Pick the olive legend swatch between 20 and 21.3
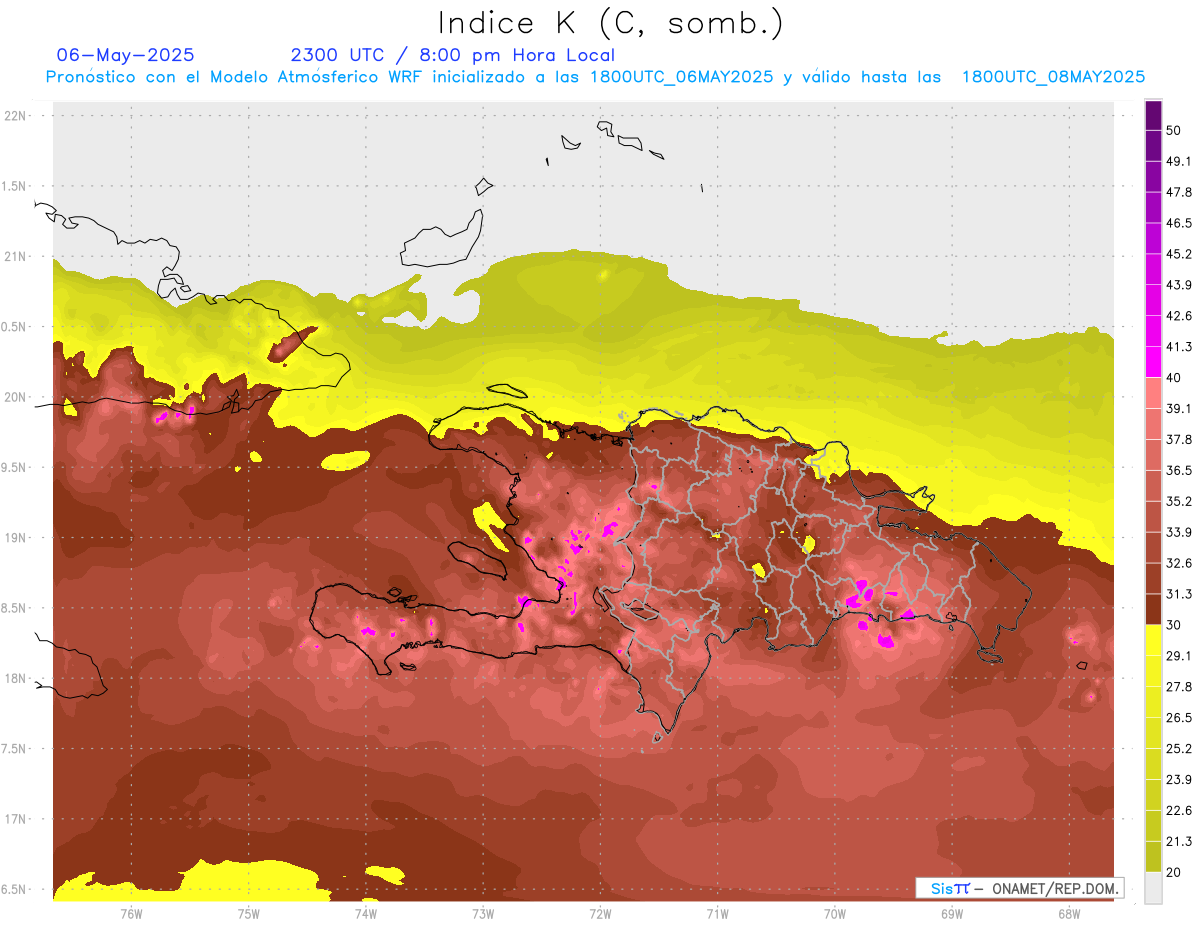 (1153, 857)
